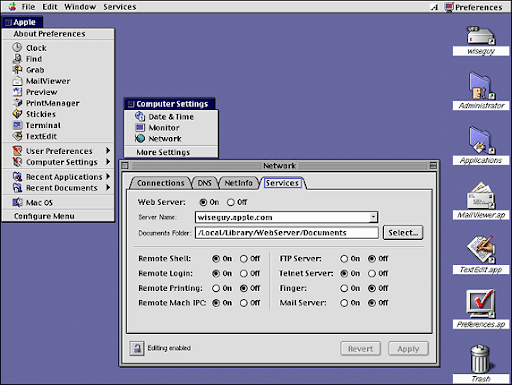512x385 pixels.
Task: Turn Mail Server on
Action: [344, 303]
